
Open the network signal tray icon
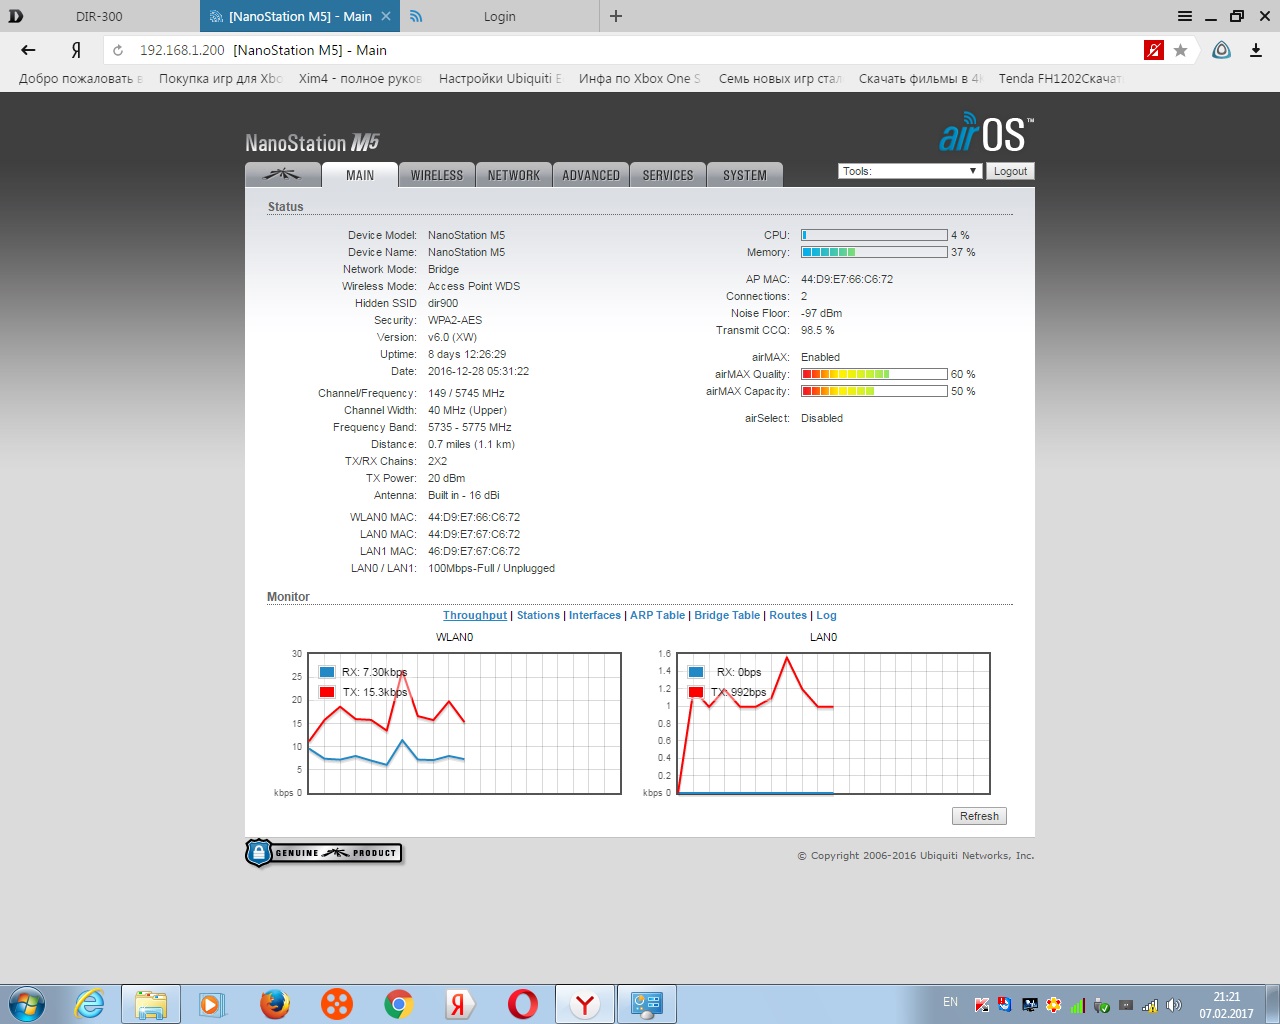click(x=1150, y=1005)
